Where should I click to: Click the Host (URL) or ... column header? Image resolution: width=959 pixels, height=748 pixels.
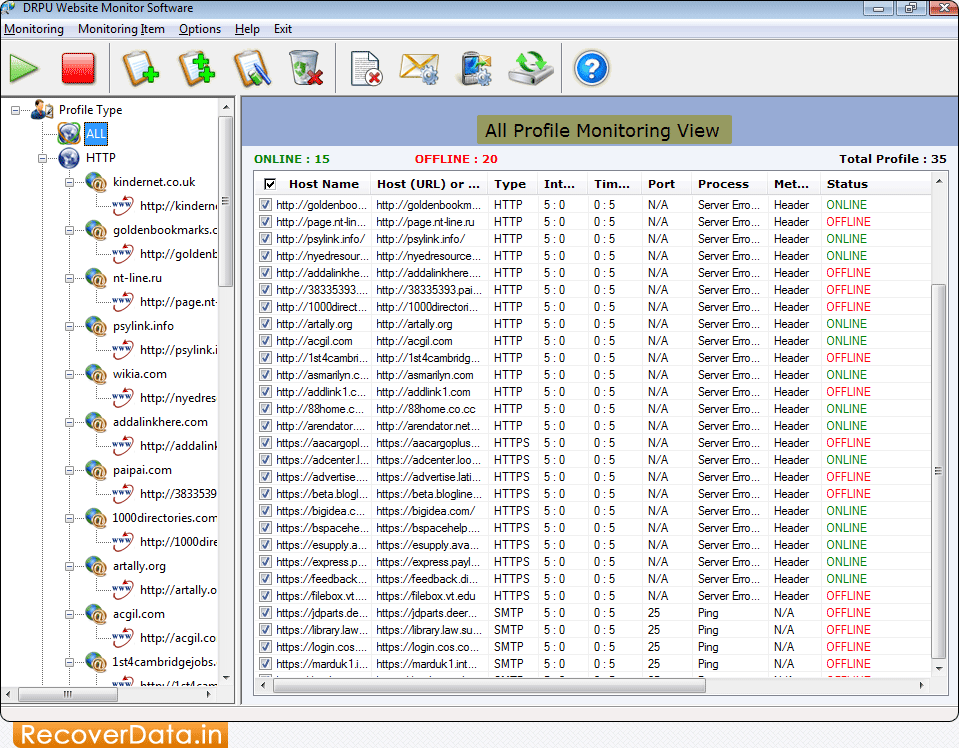(428, 184)
